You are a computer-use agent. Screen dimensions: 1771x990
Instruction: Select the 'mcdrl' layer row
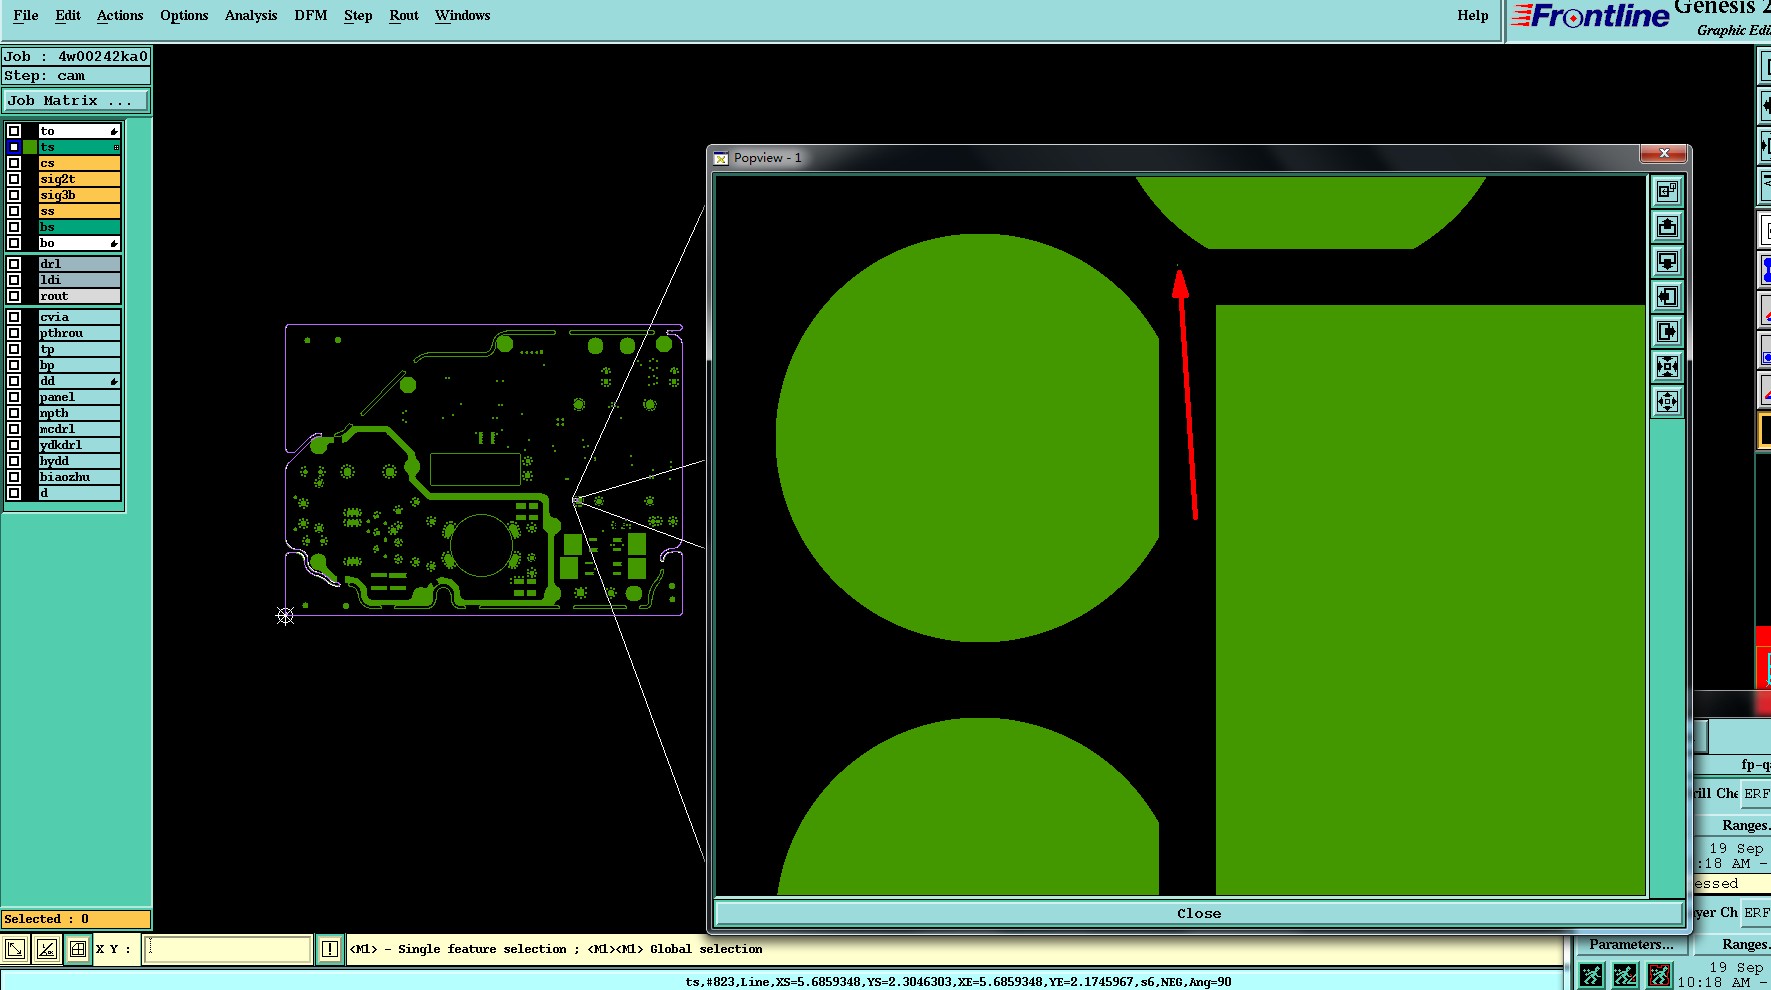pos(80,429)
